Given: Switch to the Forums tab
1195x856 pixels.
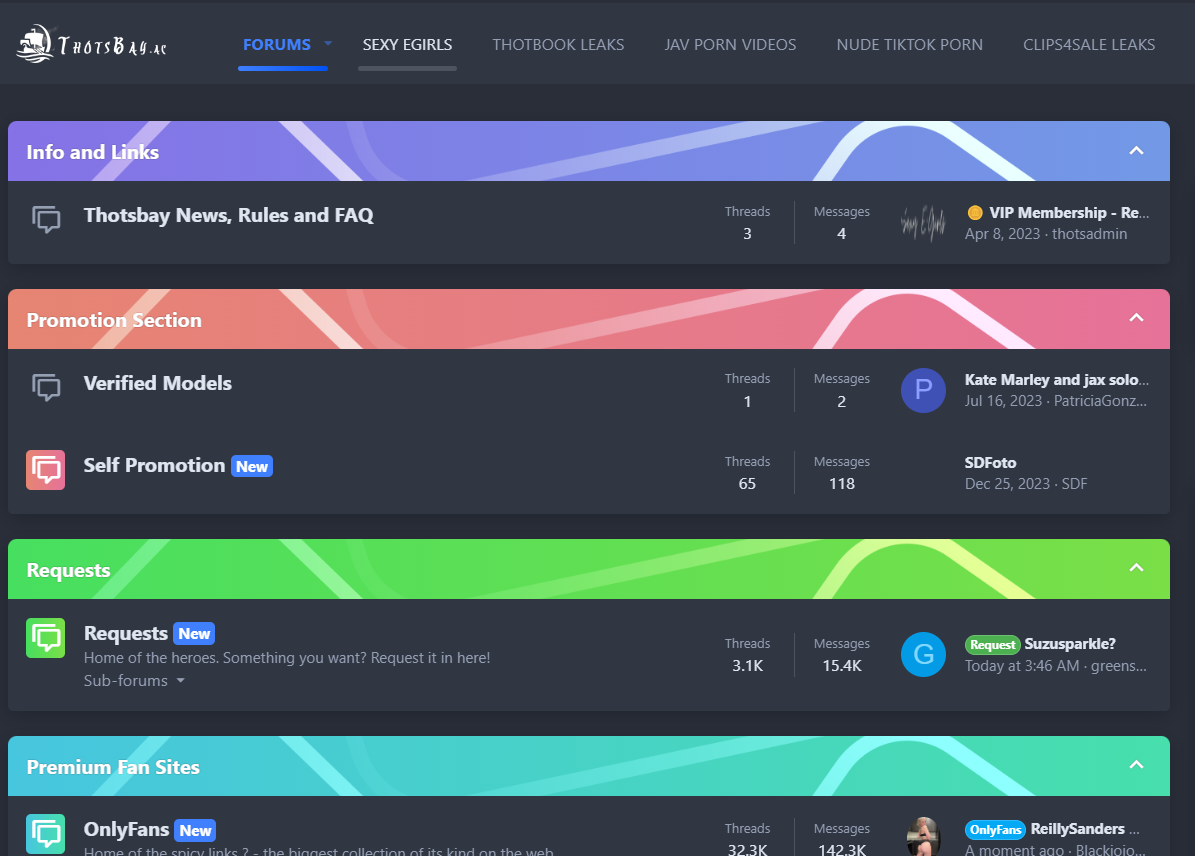Looking at the screenshot, I should [x=277, y=44].
